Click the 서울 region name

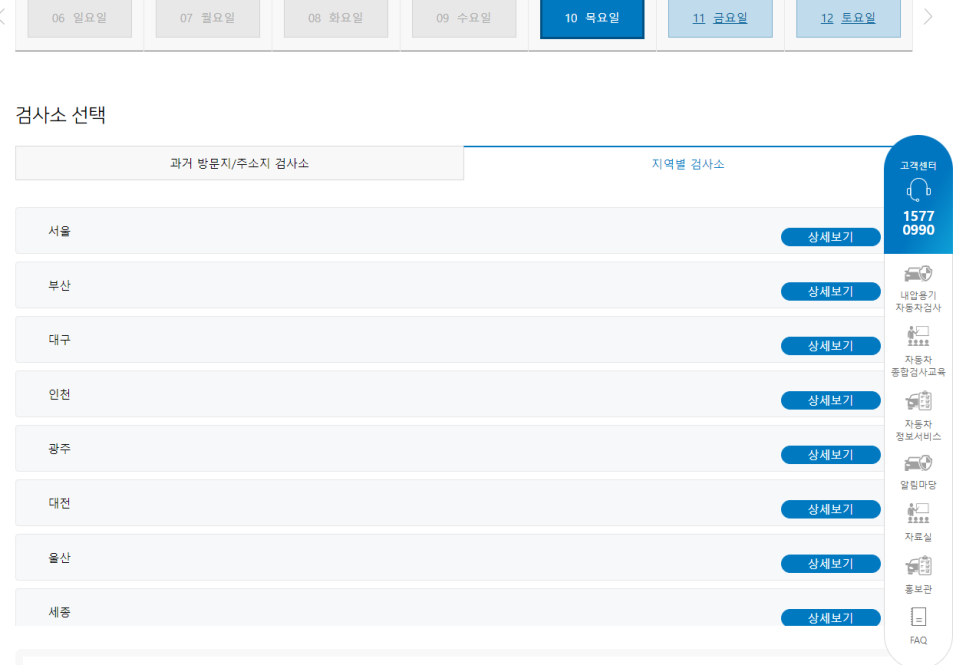click(60, 231)
